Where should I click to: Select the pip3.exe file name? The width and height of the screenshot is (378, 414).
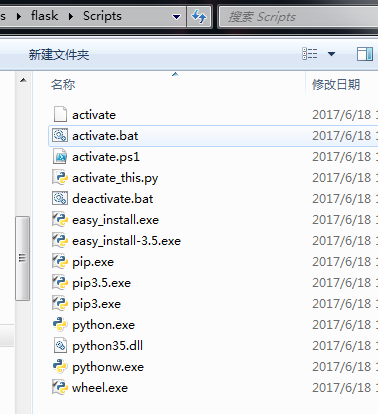pos(96,304)
